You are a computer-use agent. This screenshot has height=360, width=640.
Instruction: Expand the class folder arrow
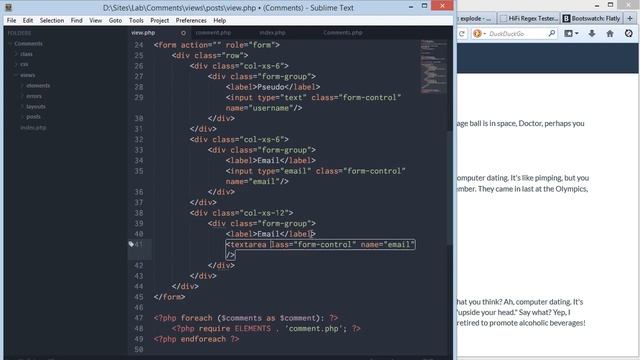16,54
